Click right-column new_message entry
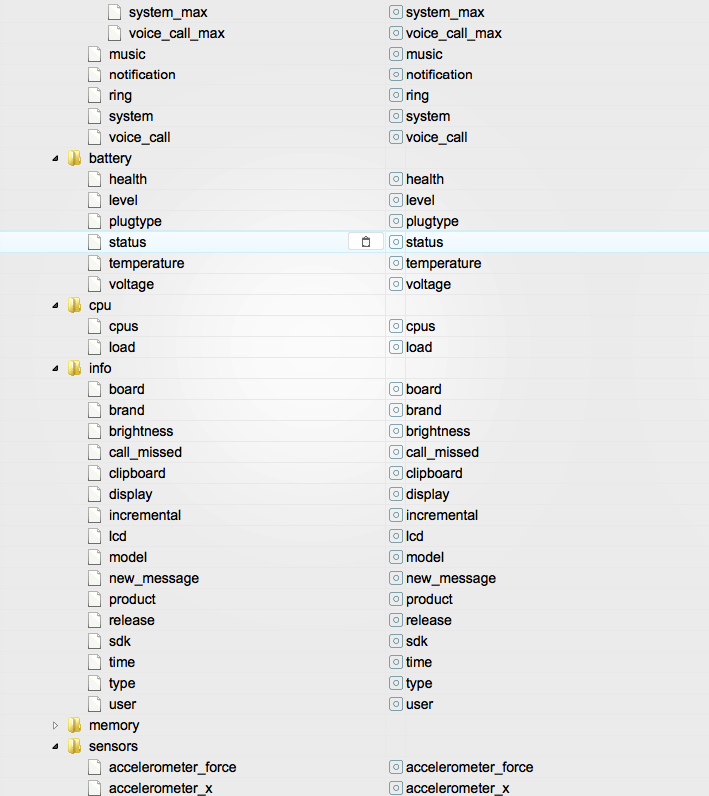This screenshot has width=709, height=796. 451,579
